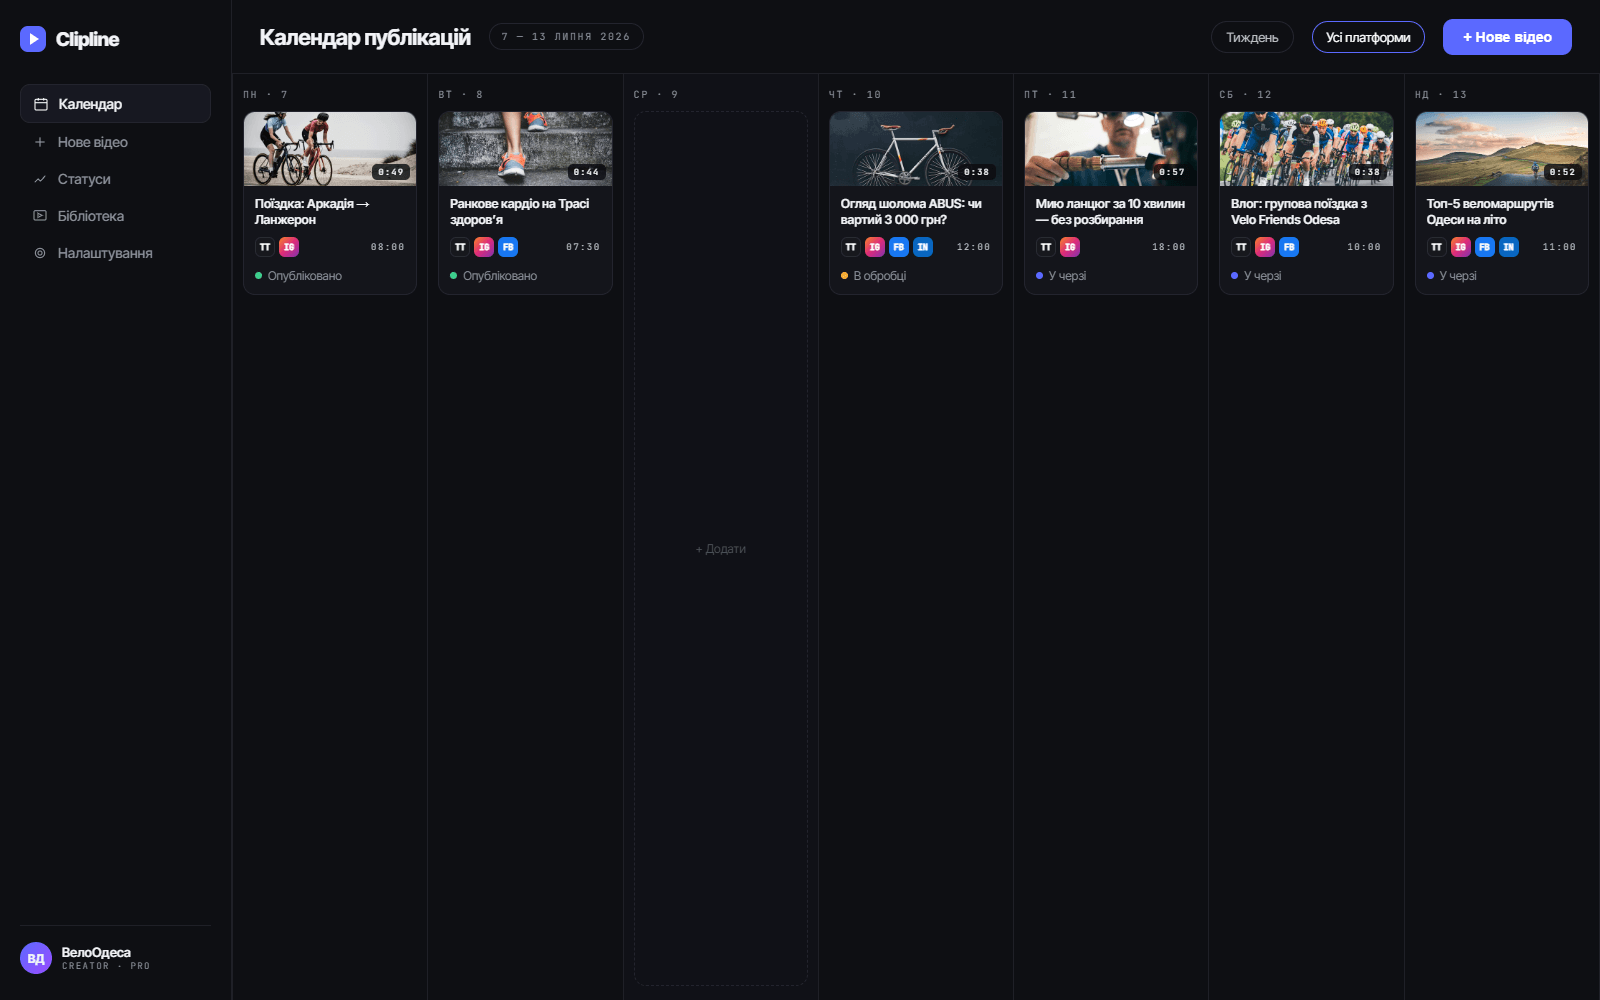Screen dimensions: 1600x1000
Task: Click the СР · 9 day header
Action: 656,95
